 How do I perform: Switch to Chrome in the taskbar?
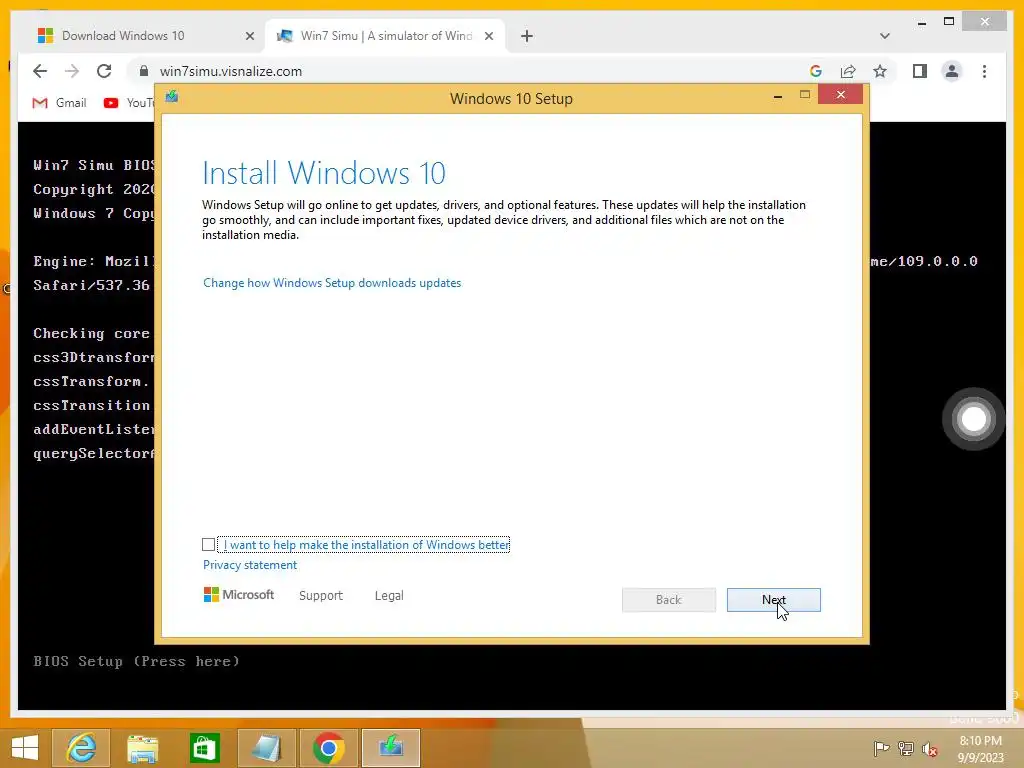click(x=328, y=748)
